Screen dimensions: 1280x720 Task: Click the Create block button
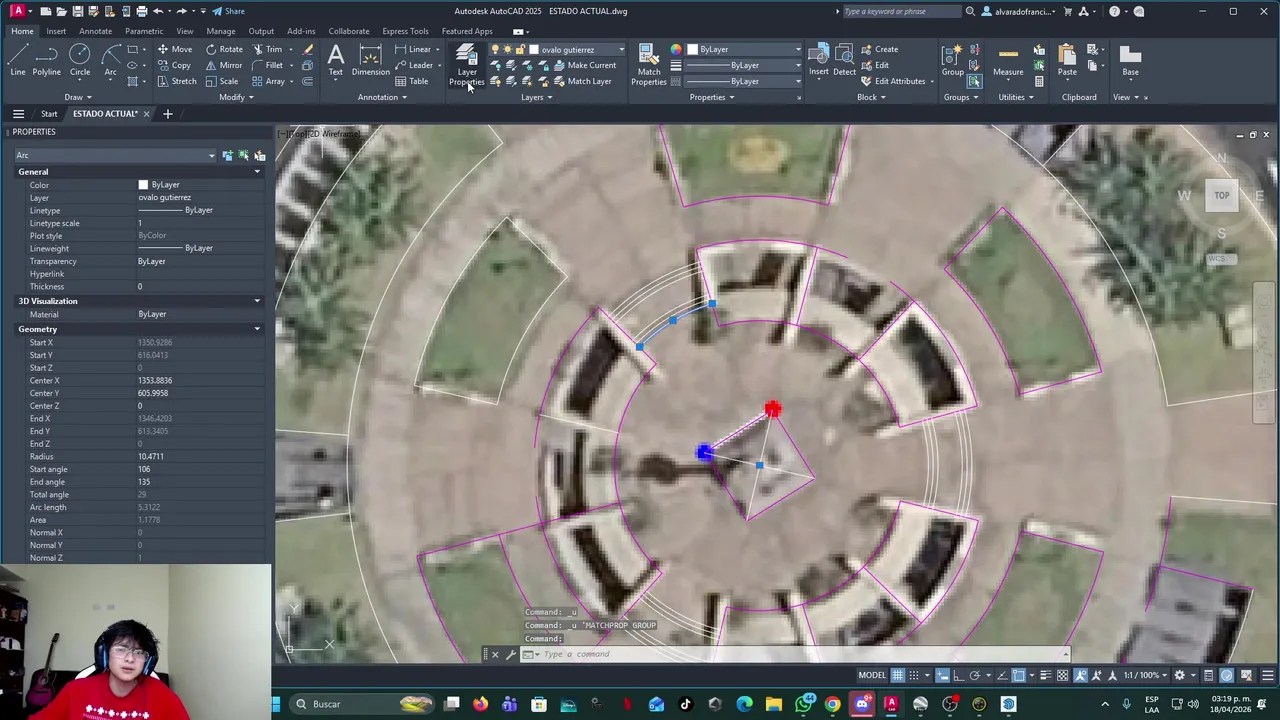879,49
